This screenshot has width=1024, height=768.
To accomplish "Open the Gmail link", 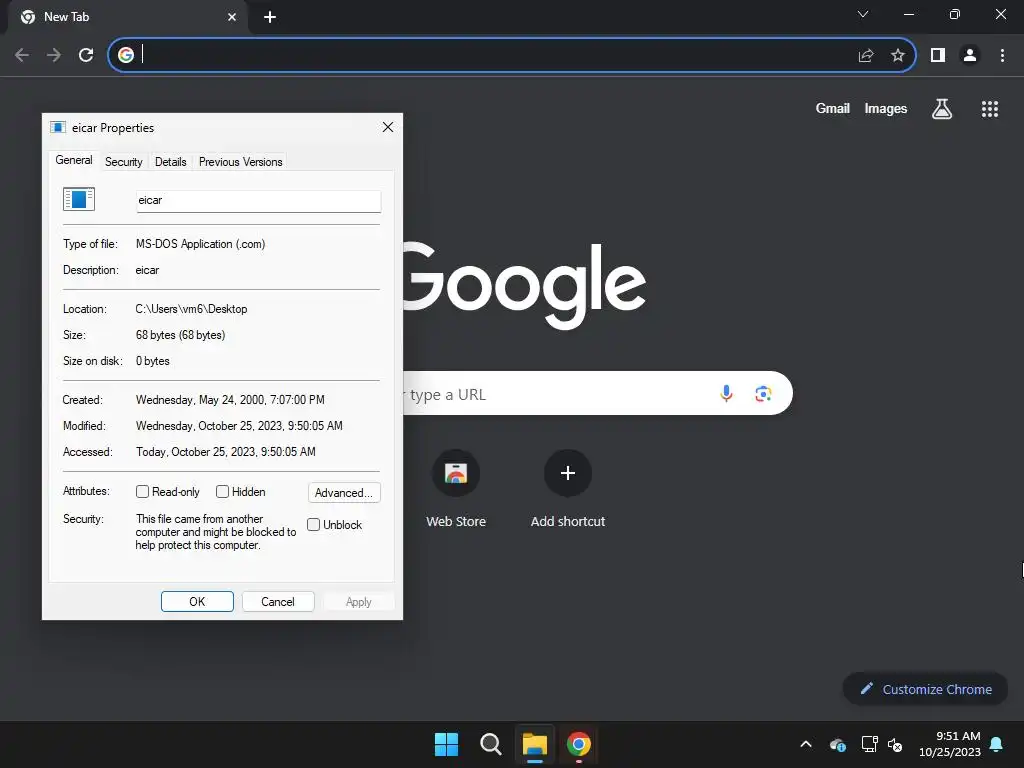I will 832,108.
